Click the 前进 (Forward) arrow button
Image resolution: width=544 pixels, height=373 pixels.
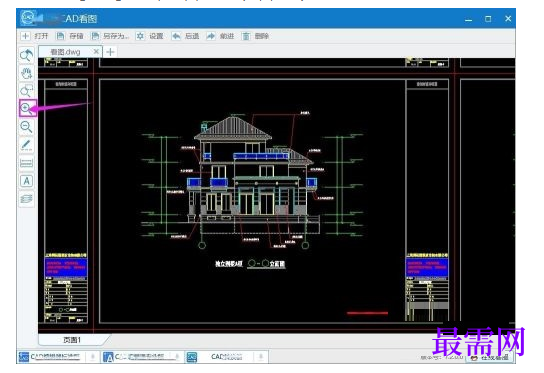click(x=220, y=36)
